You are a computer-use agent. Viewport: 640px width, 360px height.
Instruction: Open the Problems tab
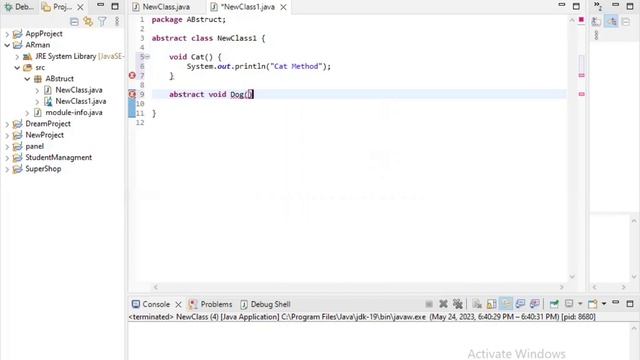211,304
